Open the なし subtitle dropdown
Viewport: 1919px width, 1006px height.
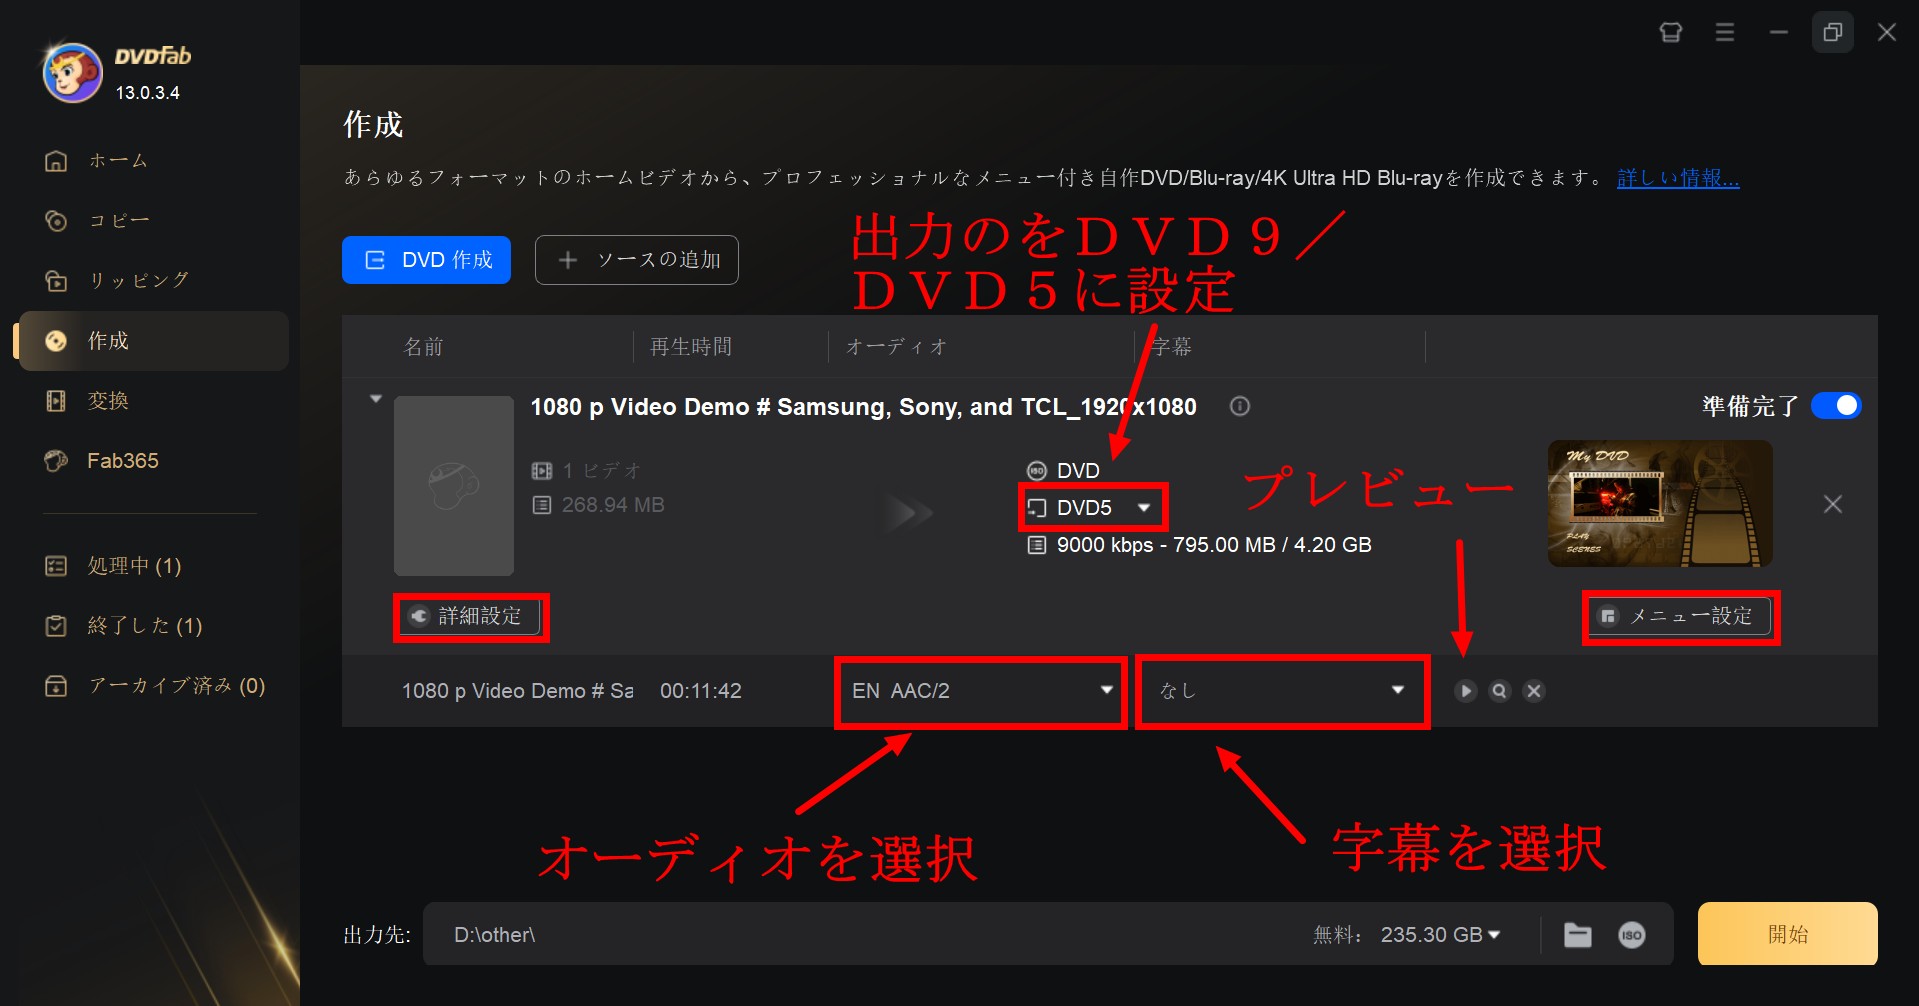pyautogui.click(x=1282, y=691)
